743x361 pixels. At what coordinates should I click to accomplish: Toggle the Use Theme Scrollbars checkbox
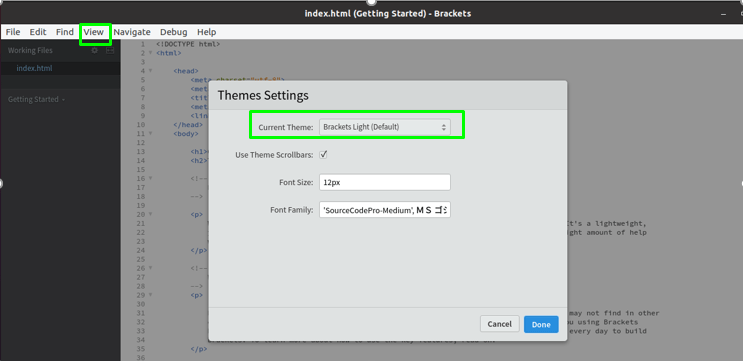click(323, 154)
